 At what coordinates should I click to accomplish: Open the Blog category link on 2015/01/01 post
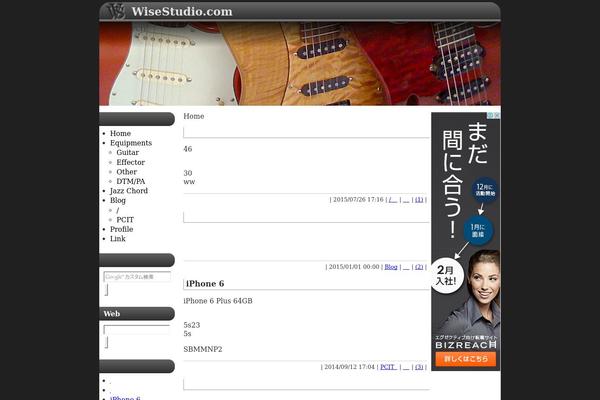click(x=391, y=267)
